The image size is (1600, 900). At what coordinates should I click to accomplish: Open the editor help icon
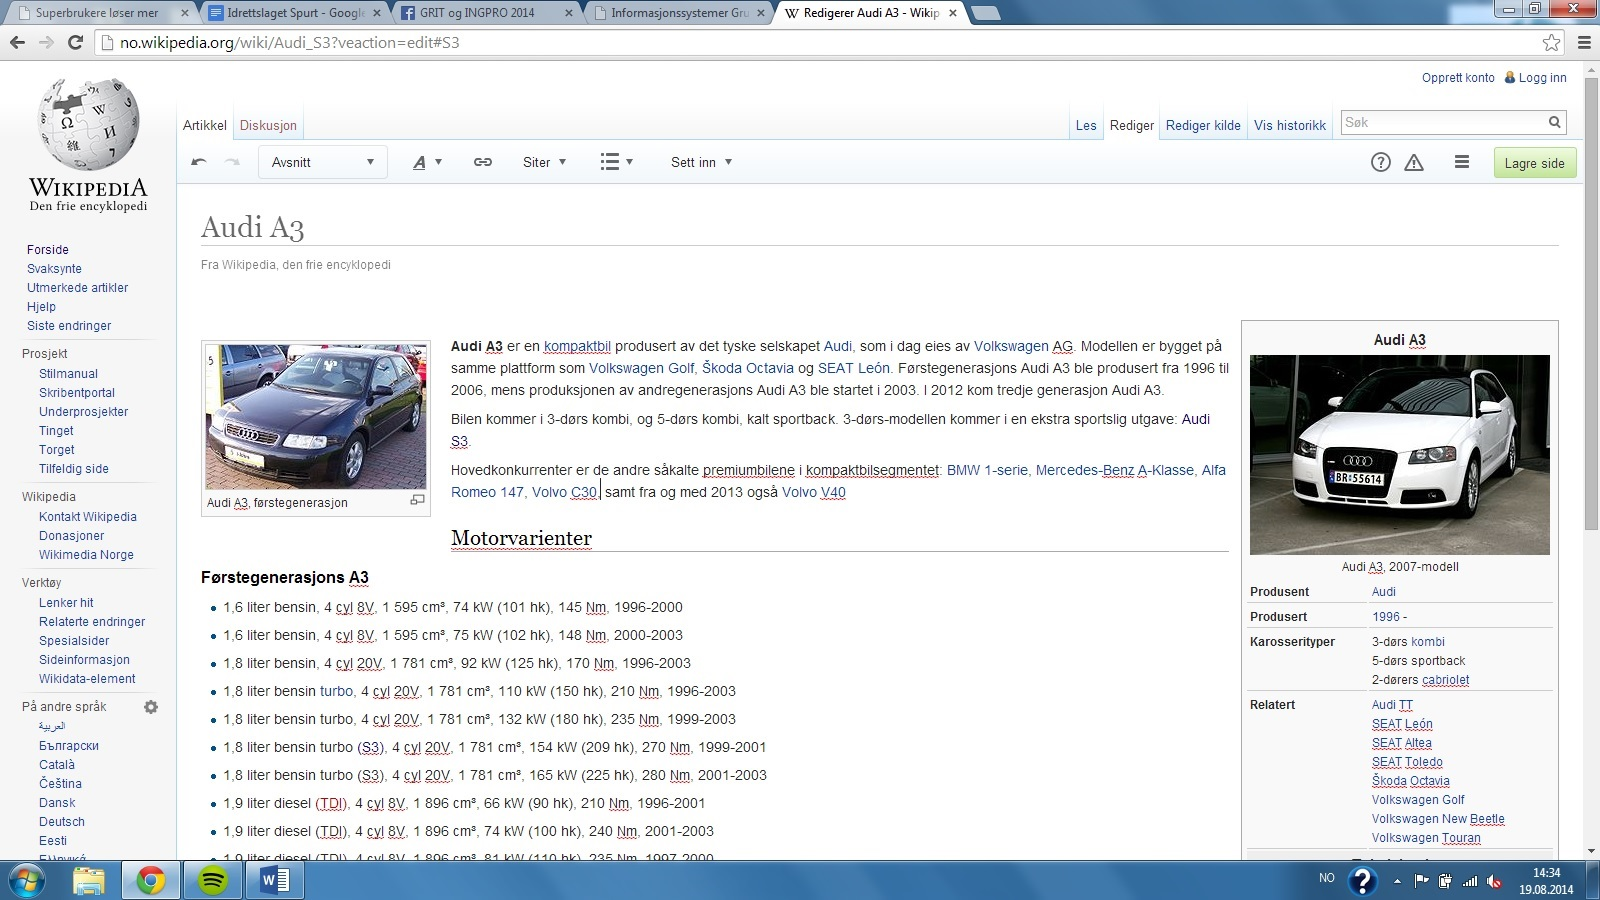click(1381, 162)
